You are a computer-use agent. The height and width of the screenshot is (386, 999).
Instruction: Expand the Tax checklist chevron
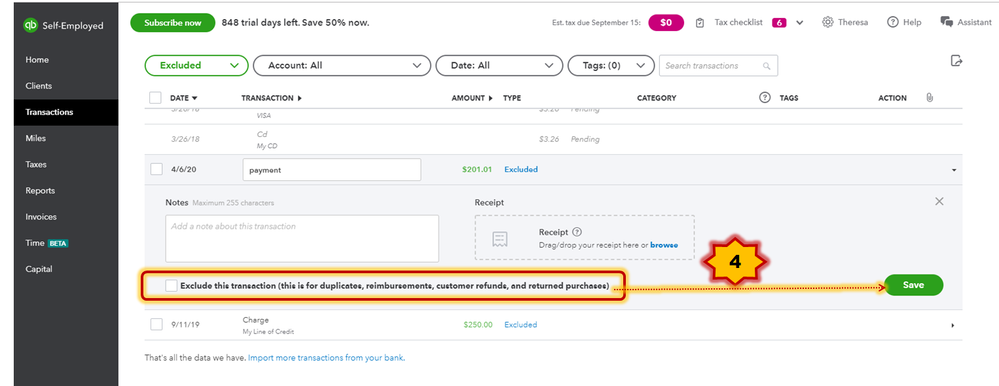coord(800,23)
